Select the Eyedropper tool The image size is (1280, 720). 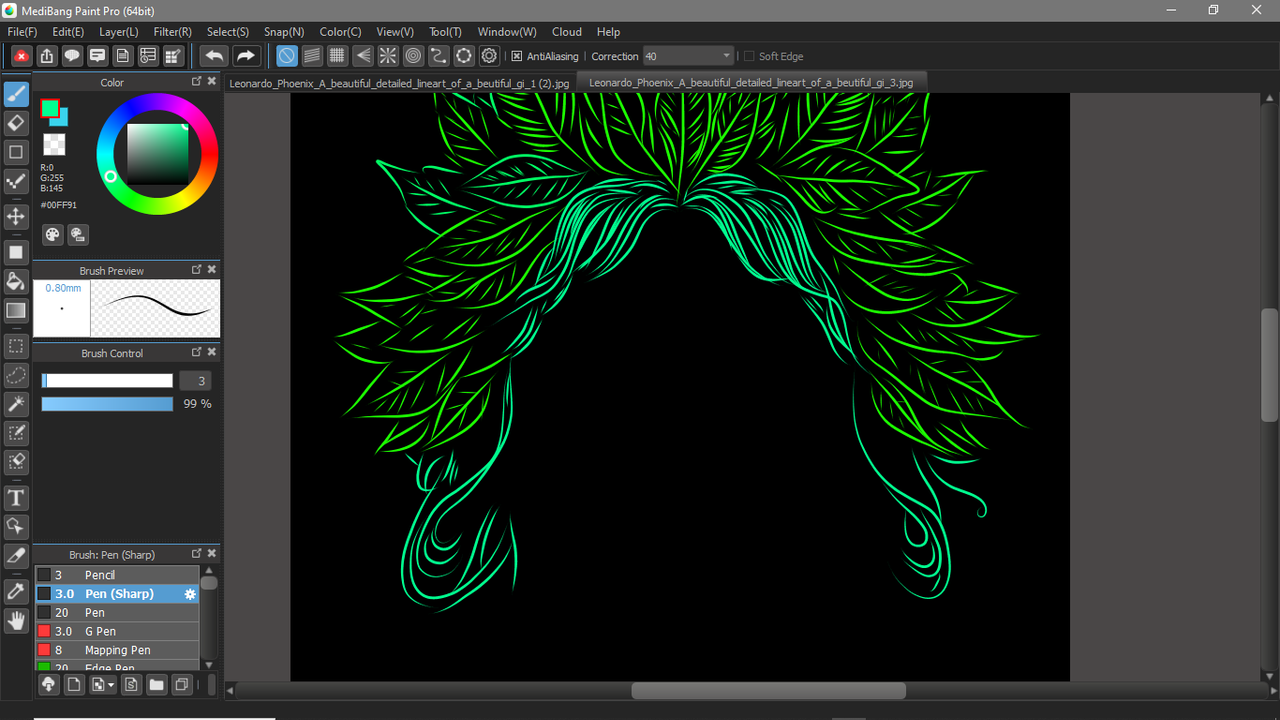(16, 591)
